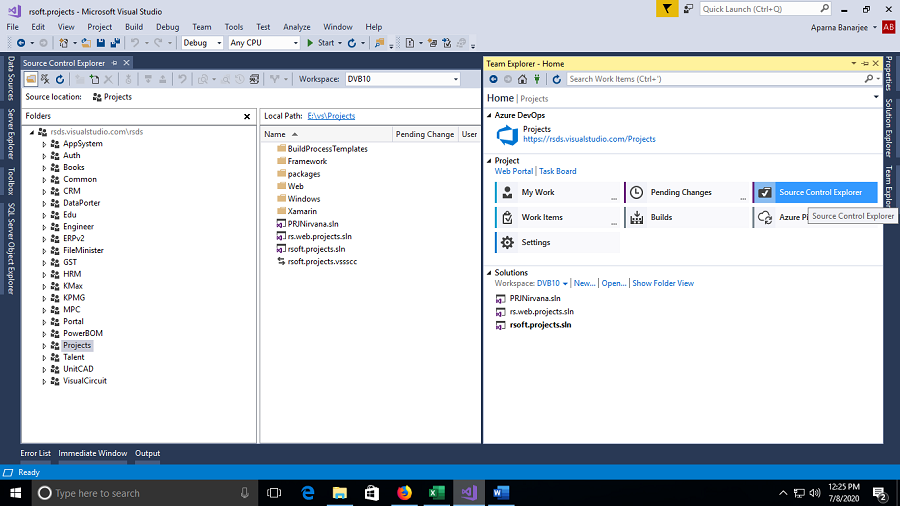Open the Azure DevOps Projects URL link

[589, 139]
